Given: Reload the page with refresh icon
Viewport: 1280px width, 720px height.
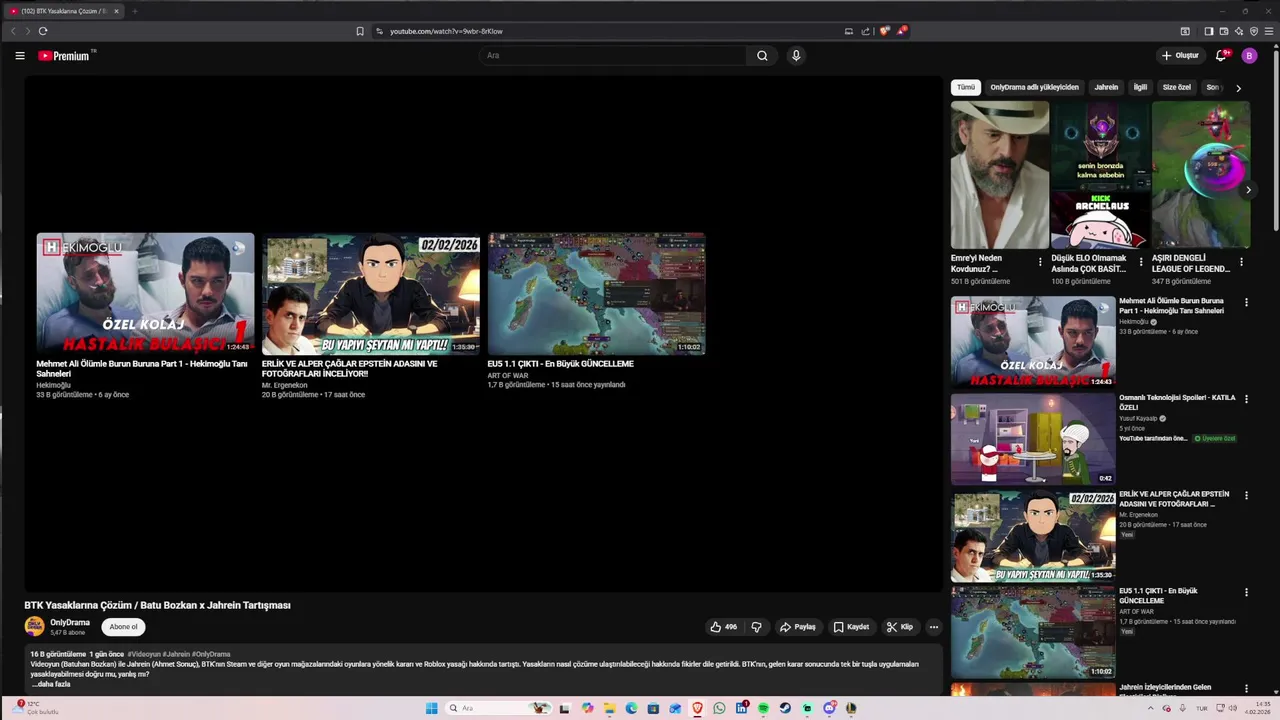Looking at the screenshot, I should [43, 31].
